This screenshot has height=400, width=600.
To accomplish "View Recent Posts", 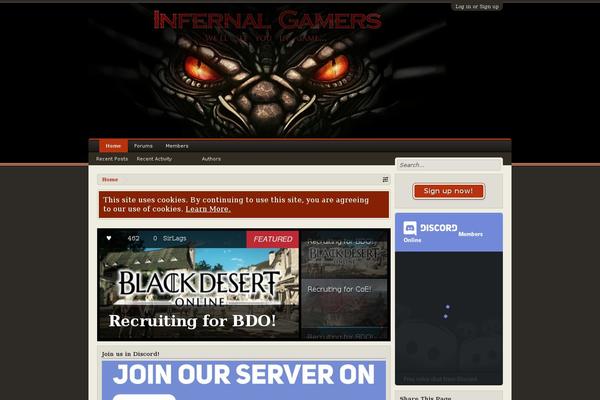I will [x=112, y=159].
